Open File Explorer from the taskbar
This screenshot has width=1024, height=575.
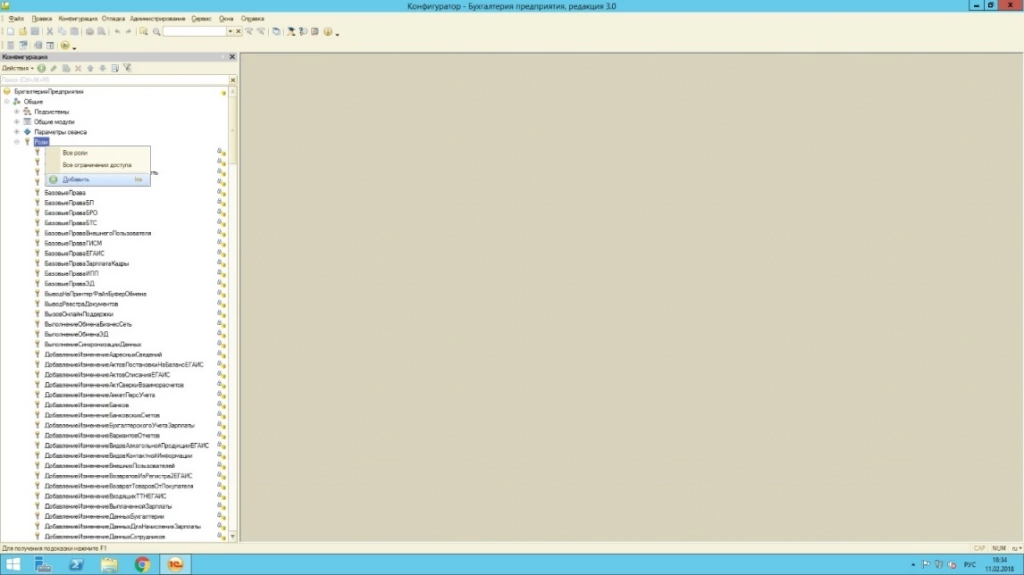point(109,564)
